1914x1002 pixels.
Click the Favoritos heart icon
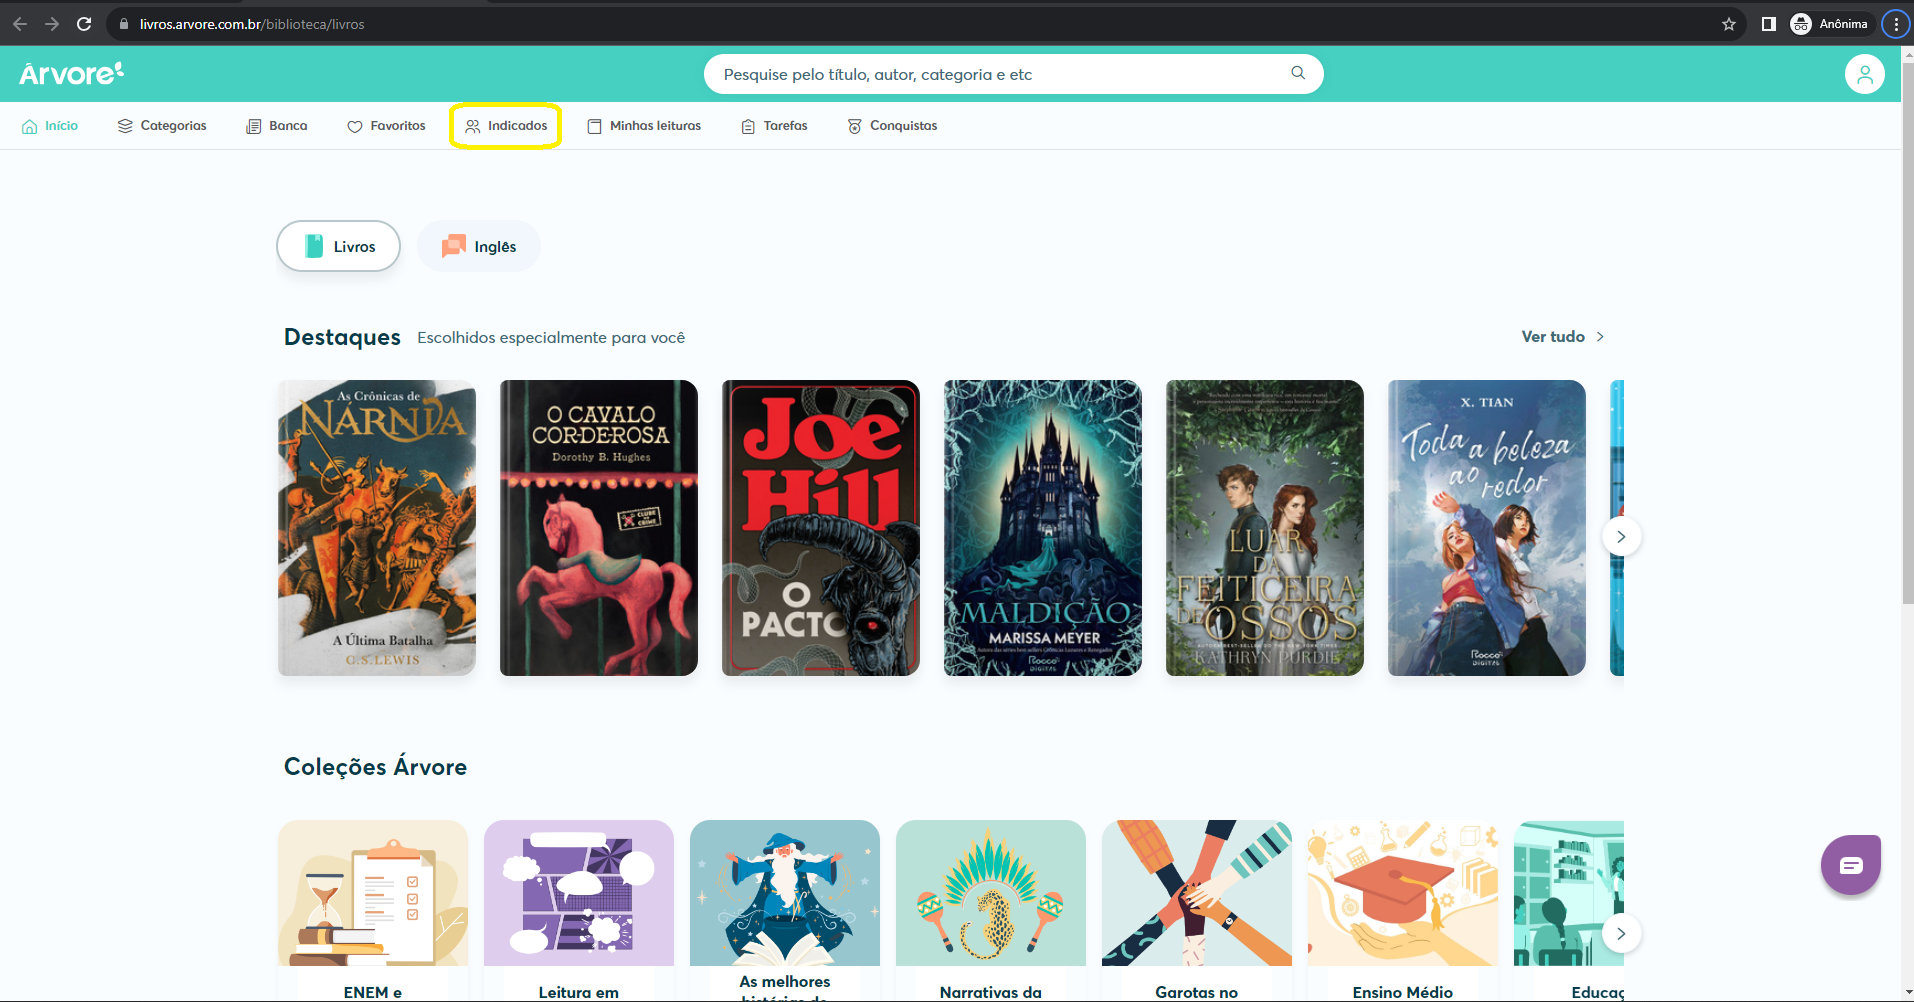(355, 126)
